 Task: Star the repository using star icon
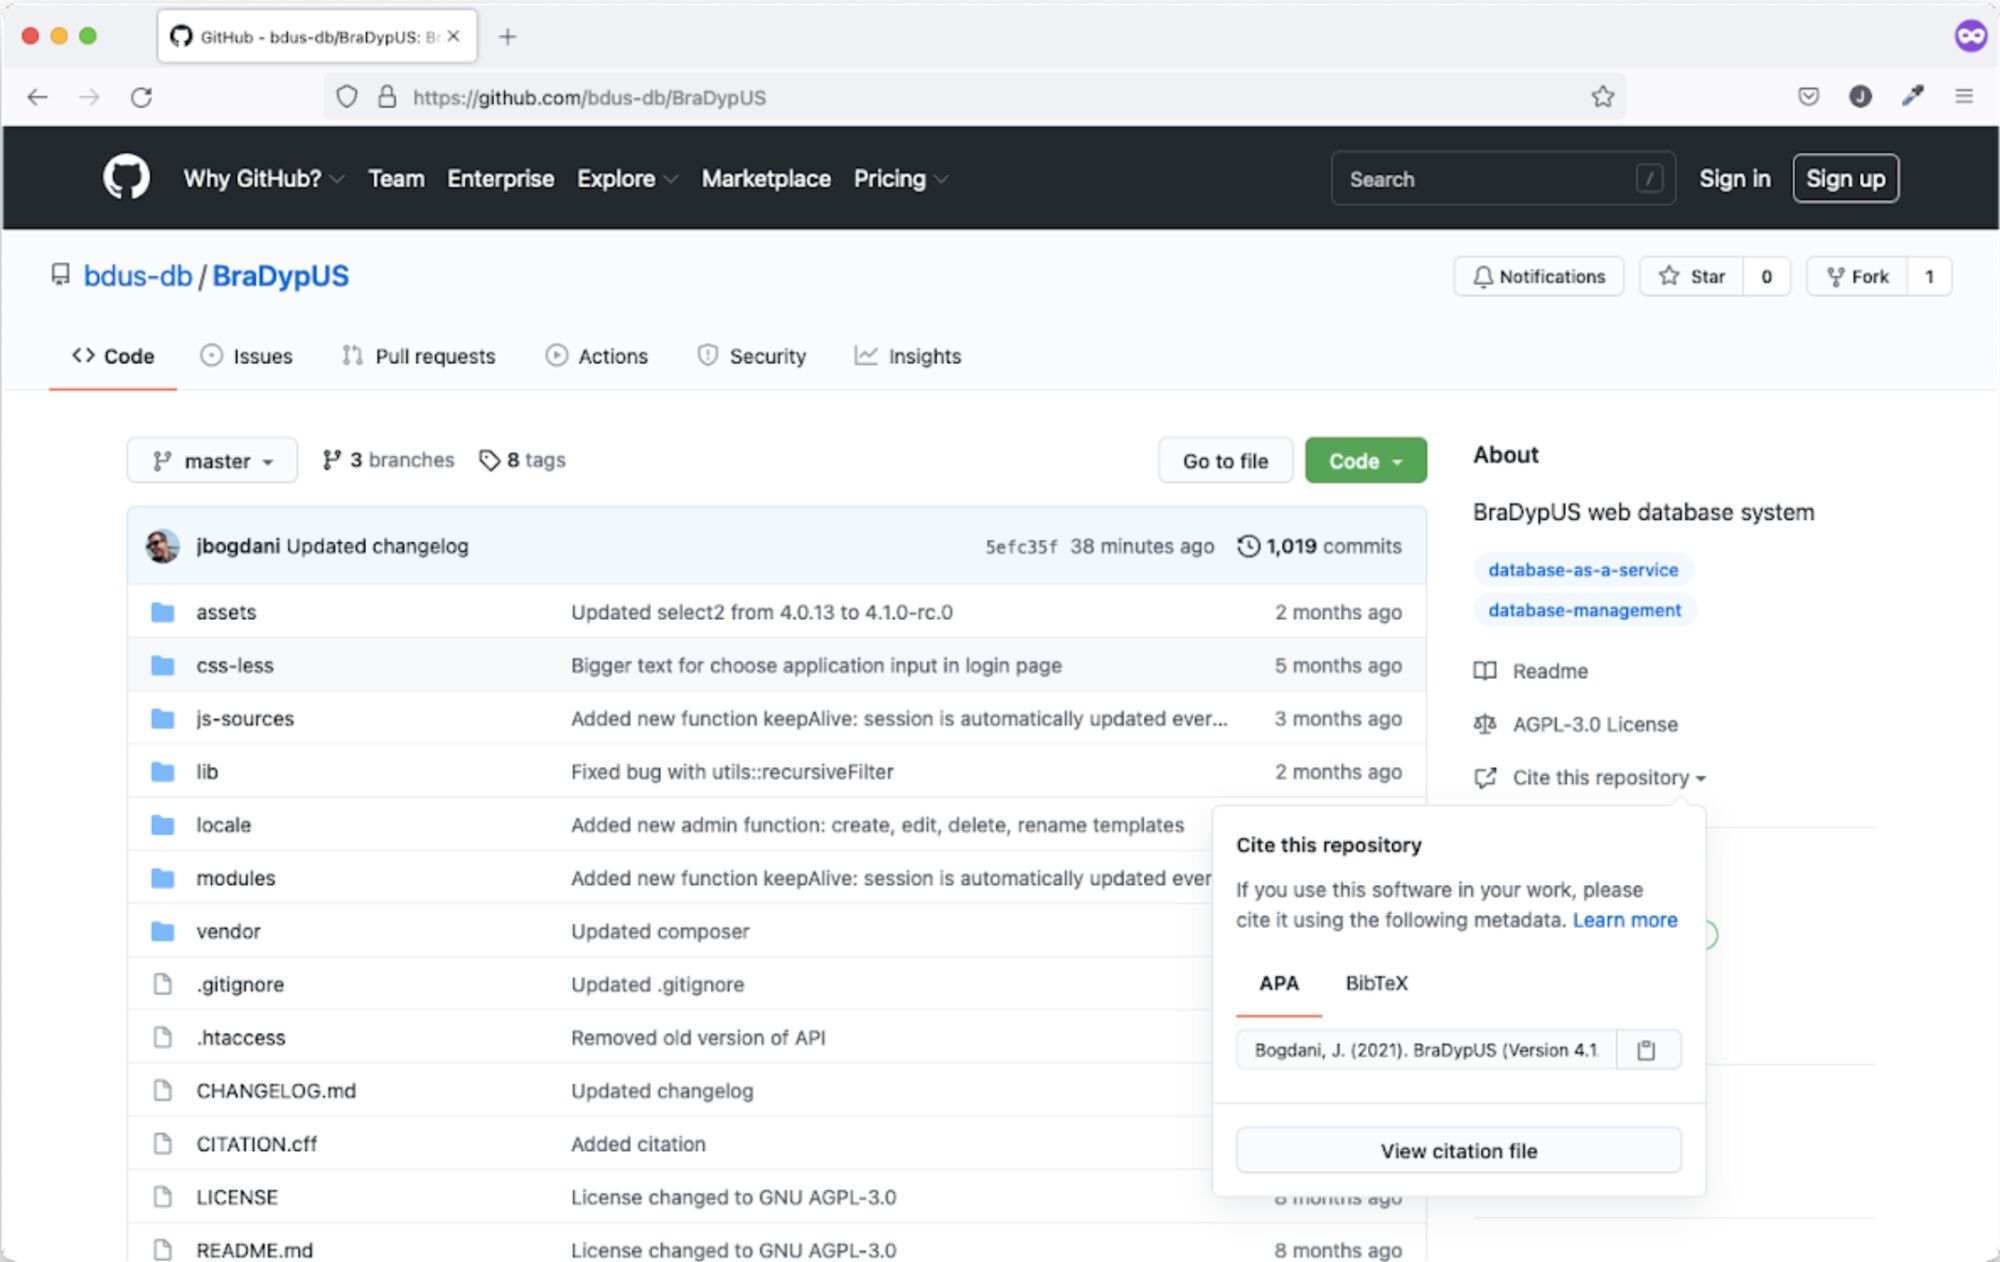click(1670, 276)
